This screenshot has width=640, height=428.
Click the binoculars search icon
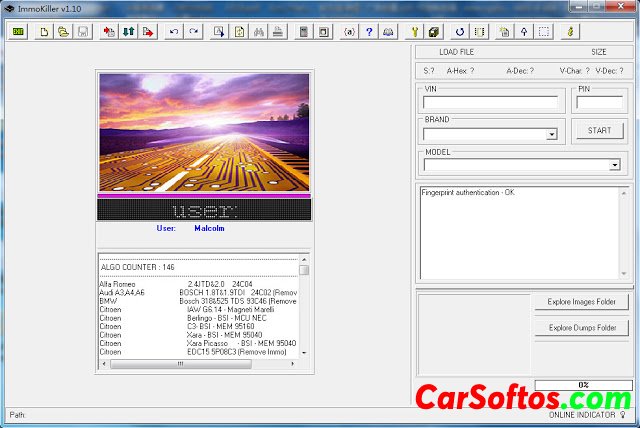coord(259,32)
